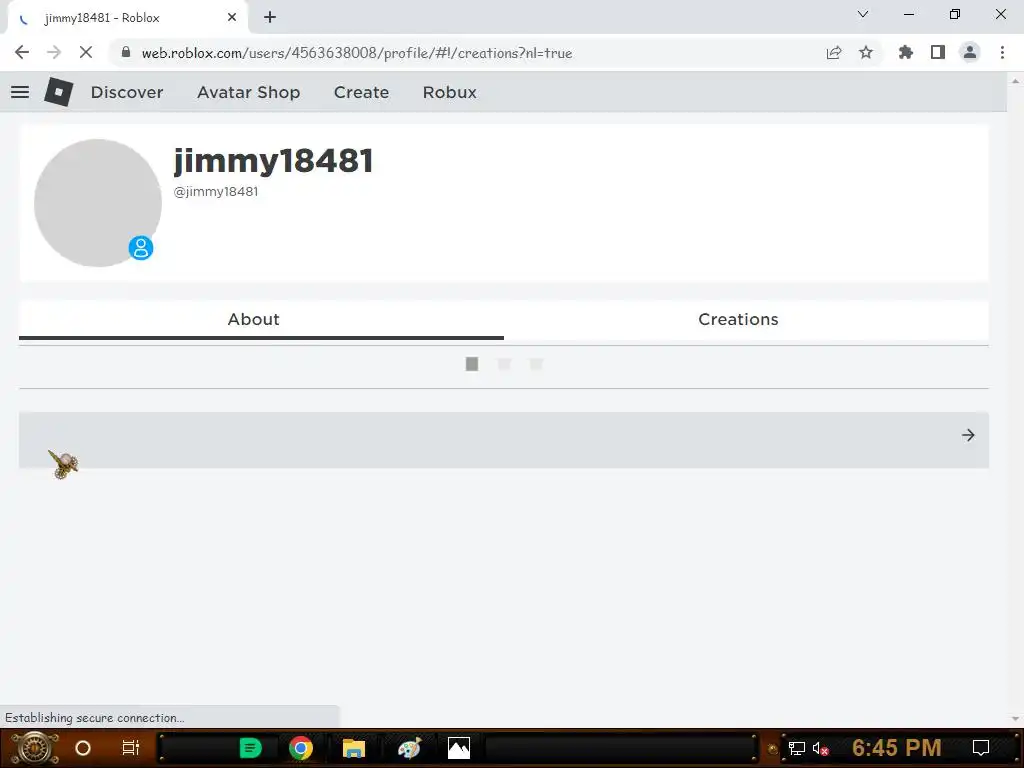Image resolution: width=1024 pixels, height=768 pixels.
Task: Open the Roblox hamburger navigation menu
Action: pos(20,92)
